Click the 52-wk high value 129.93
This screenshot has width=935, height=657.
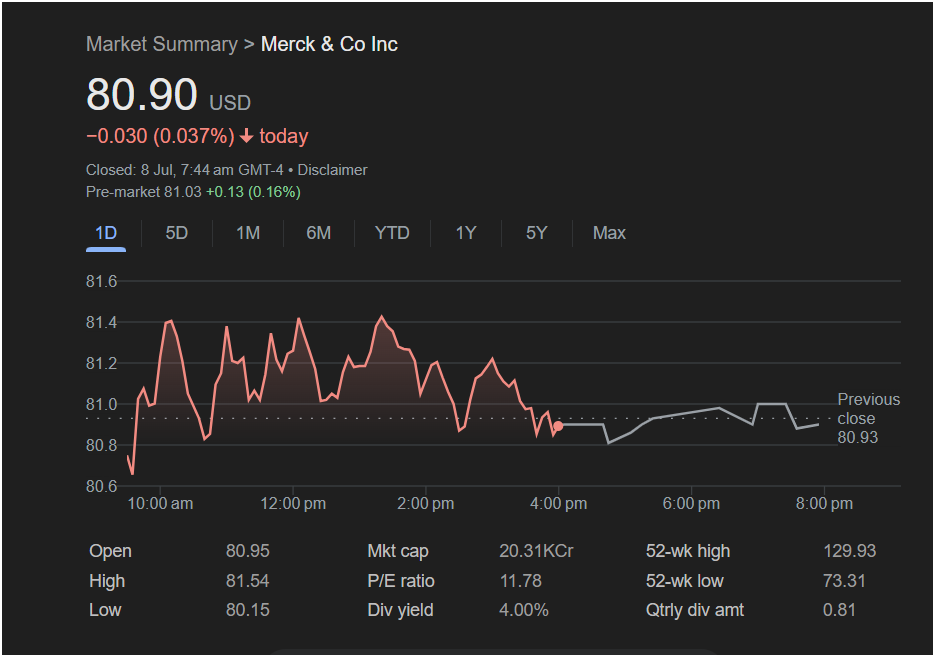[x=850, y=551]
